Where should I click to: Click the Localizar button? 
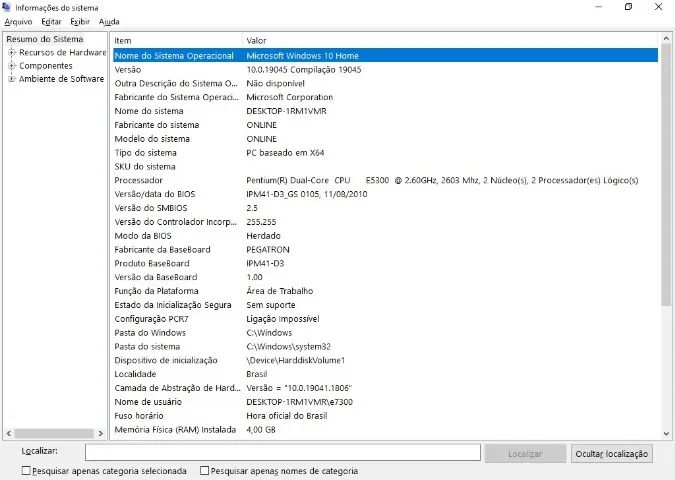[525, 454]
